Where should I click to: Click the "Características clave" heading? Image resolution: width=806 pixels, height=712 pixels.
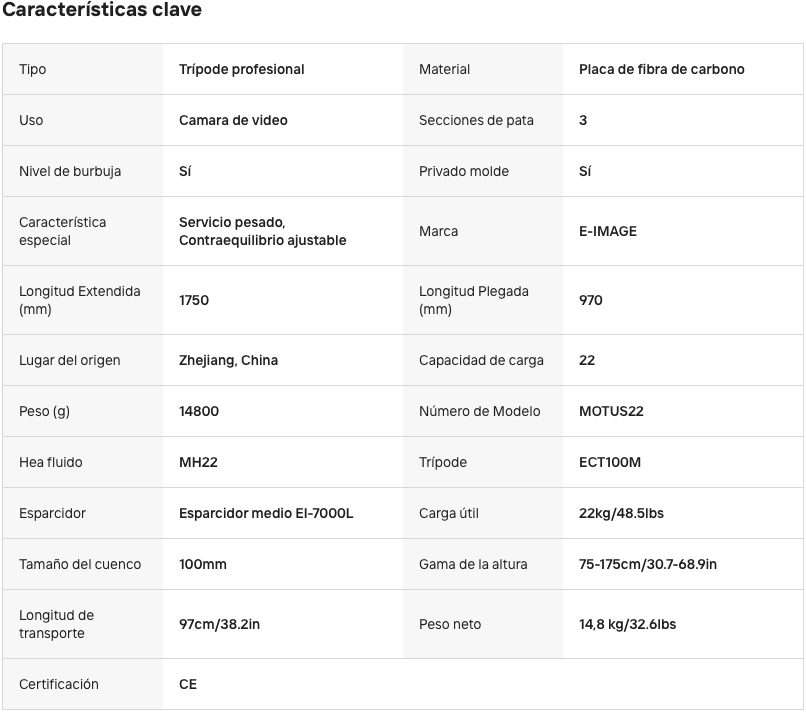pyautogui.click(x=101, y=10)
